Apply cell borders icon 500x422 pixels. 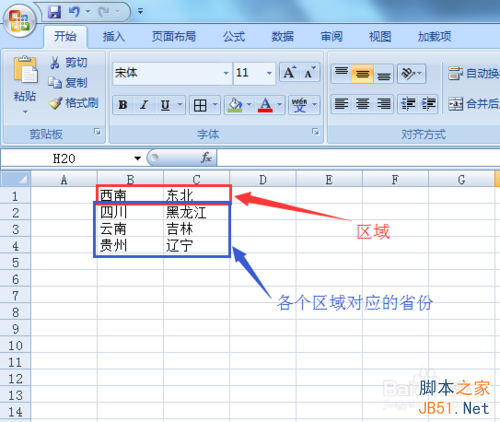200,106
